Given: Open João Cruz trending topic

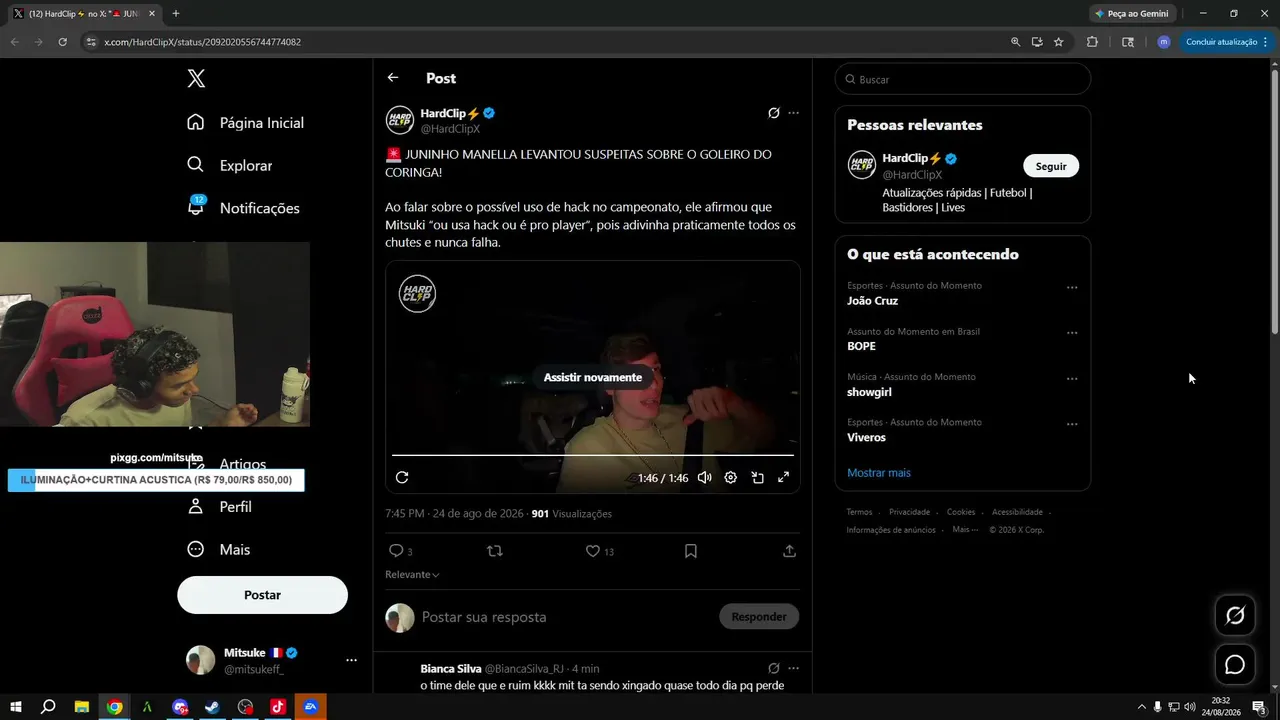Looking at the screenshot, I should (x=872, y=301).
